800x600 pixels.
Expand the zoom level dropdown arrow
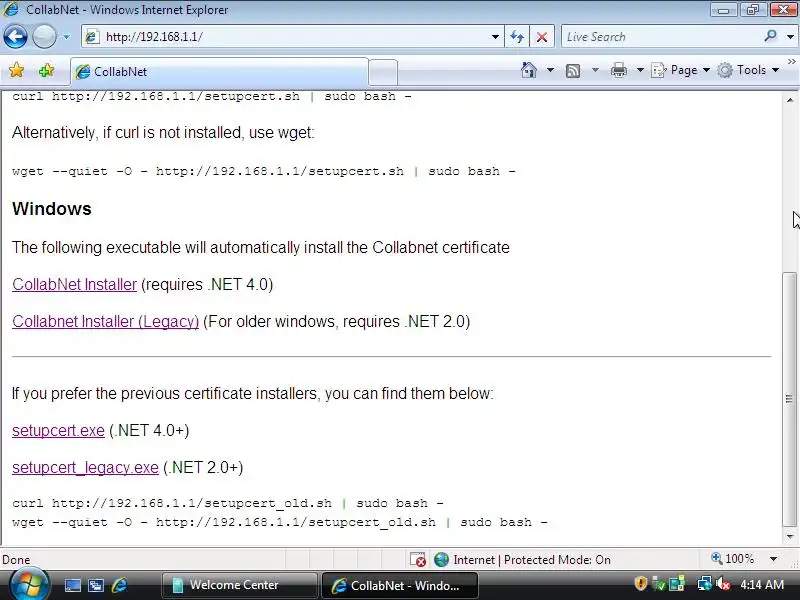(x=773, y=559)
